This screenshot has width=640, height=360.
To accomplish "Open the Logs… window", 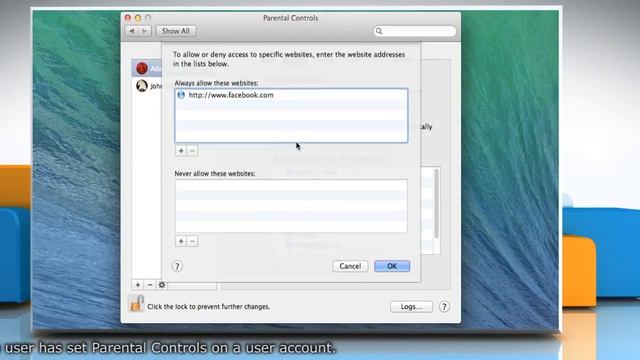I will (411, 307).
